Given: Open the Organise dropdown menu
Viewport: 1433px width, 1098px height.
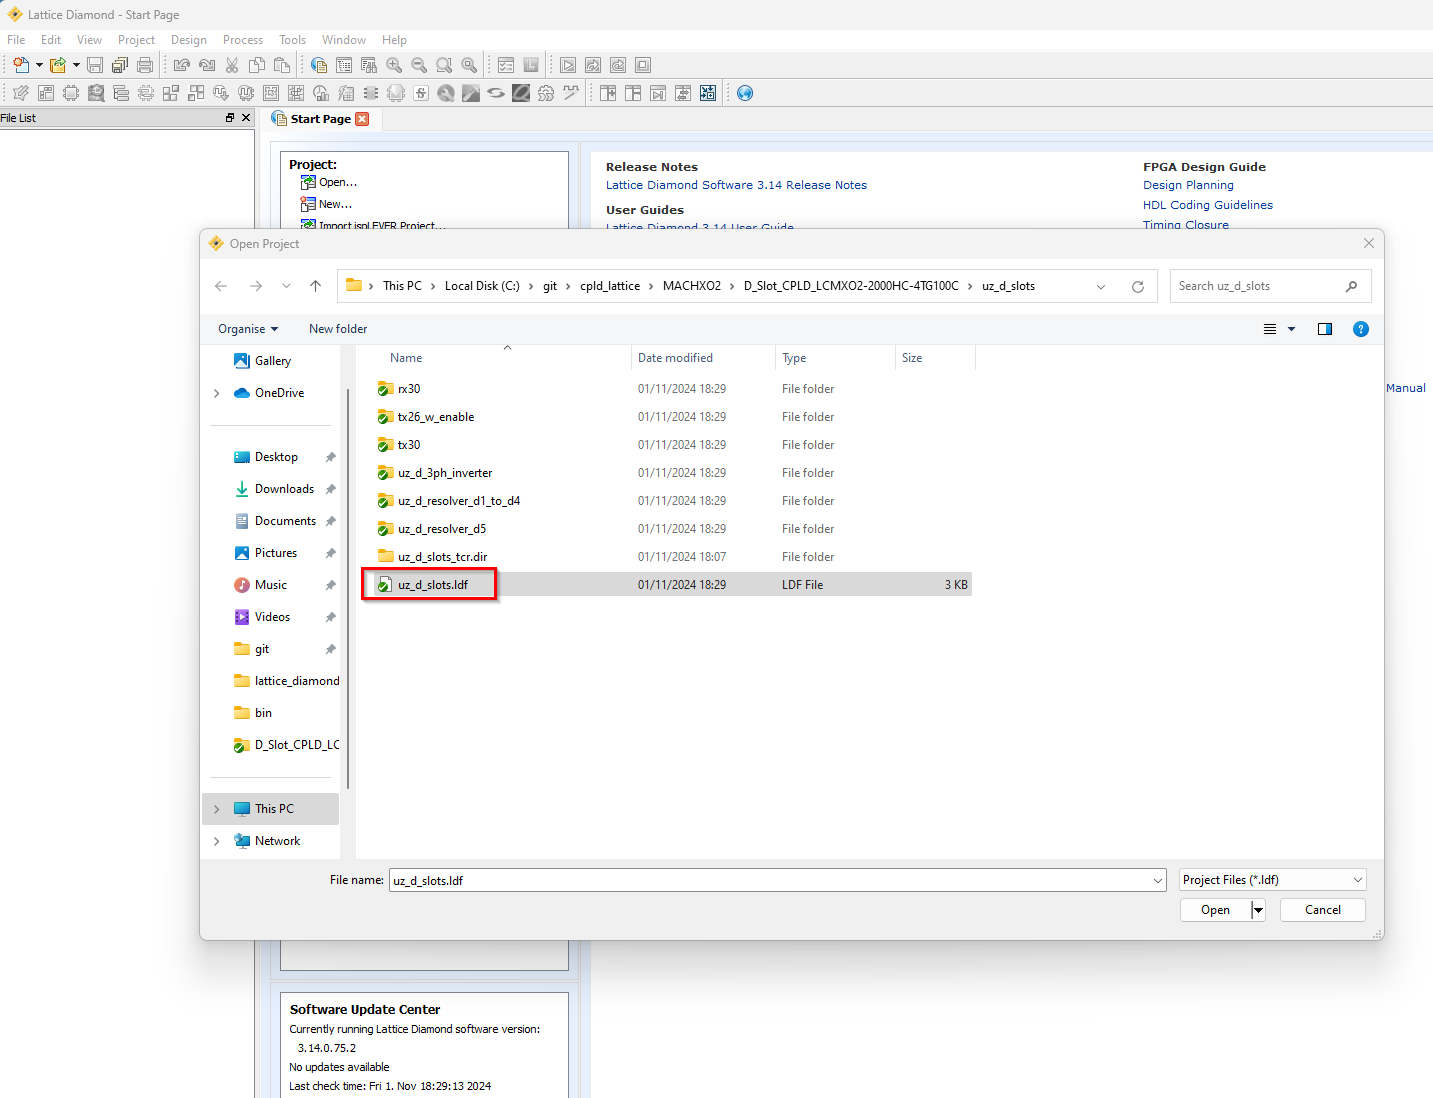Looking at the screenshot, I should pos(248,329).
